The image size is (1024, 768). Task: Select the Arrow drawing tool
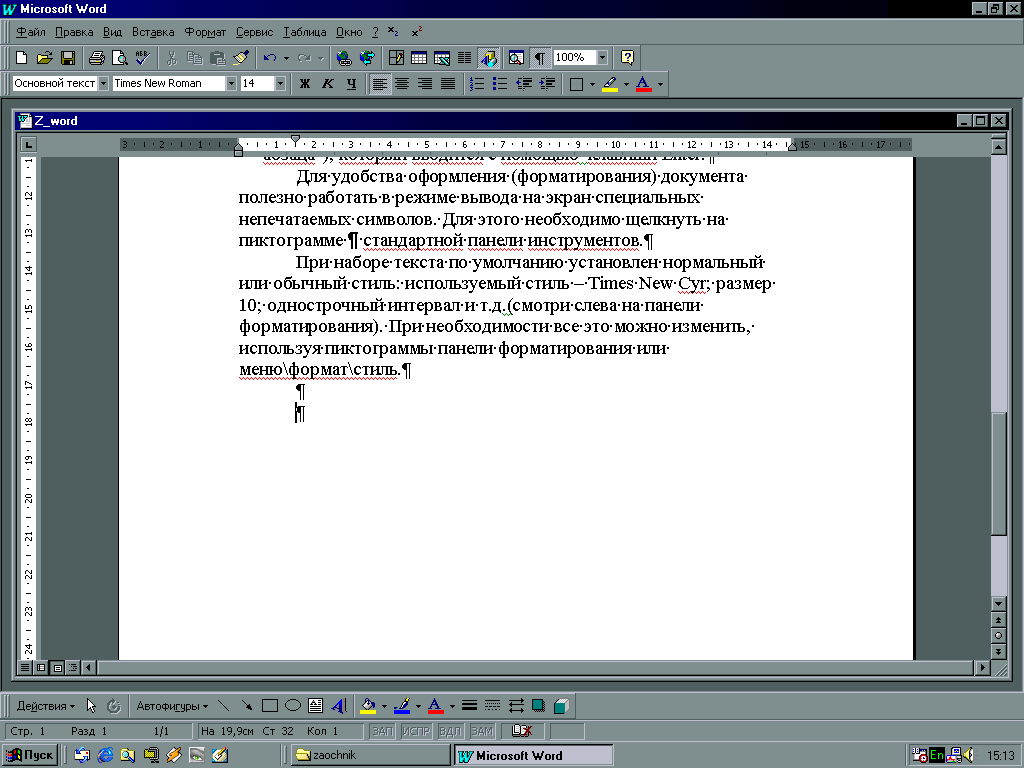tap(246, 705)
